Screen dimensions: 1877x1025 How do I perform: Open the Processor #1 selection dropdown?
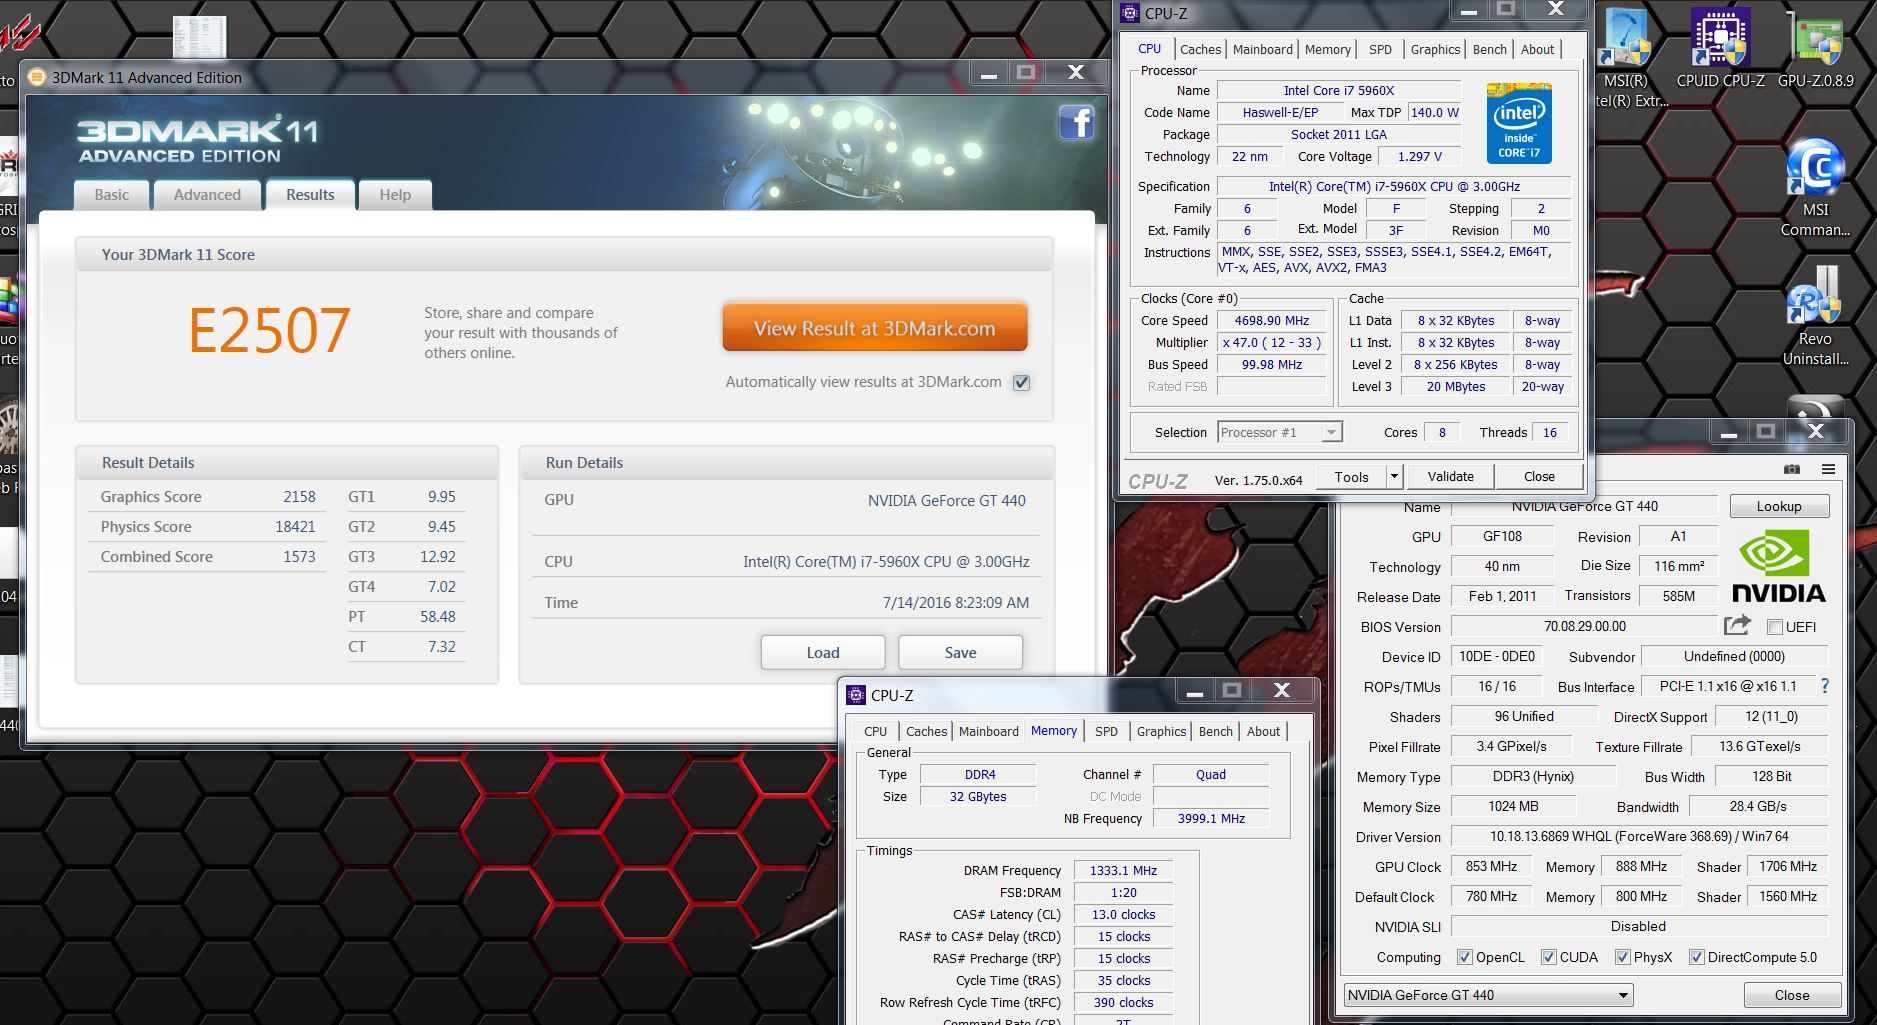(x=1280, y=432)
